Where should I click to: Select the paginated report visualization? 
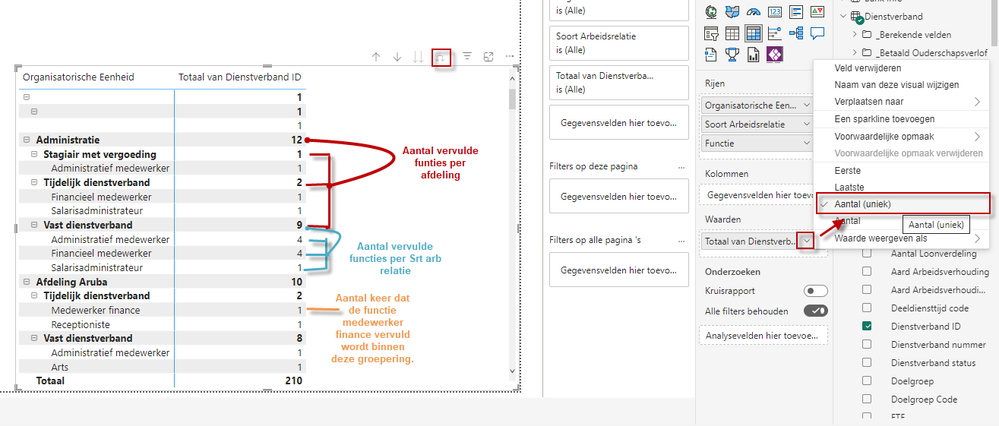(754, 54)
